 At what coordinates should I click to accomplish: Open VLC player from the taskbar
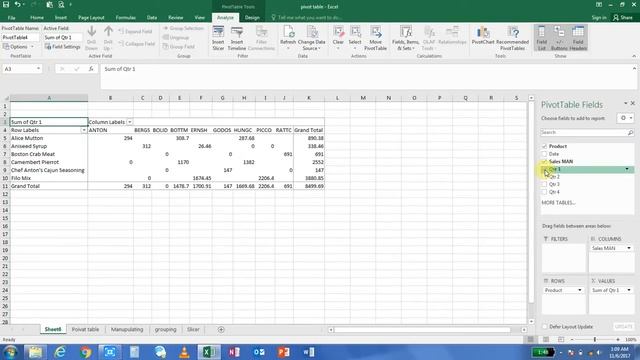click(x=184, y=352)
